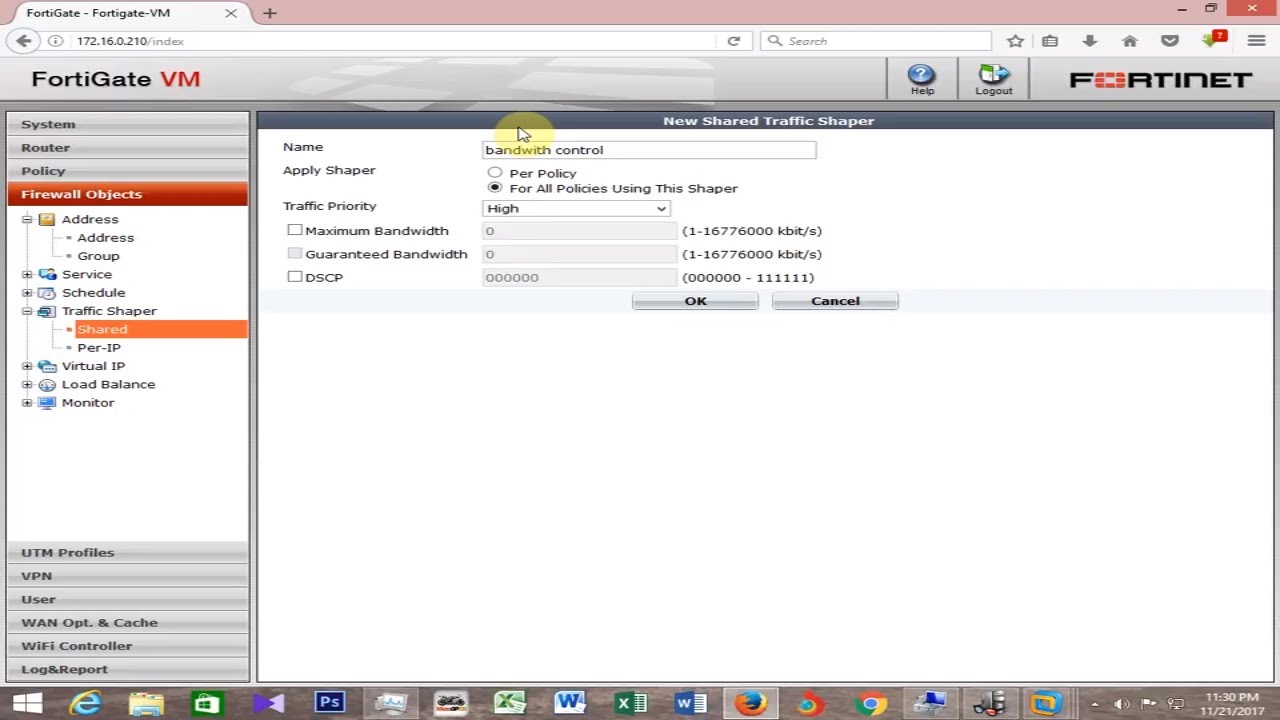The image size is (1280, 720).
Task: Show site information icon in address bar
Action: pos(56,41)
